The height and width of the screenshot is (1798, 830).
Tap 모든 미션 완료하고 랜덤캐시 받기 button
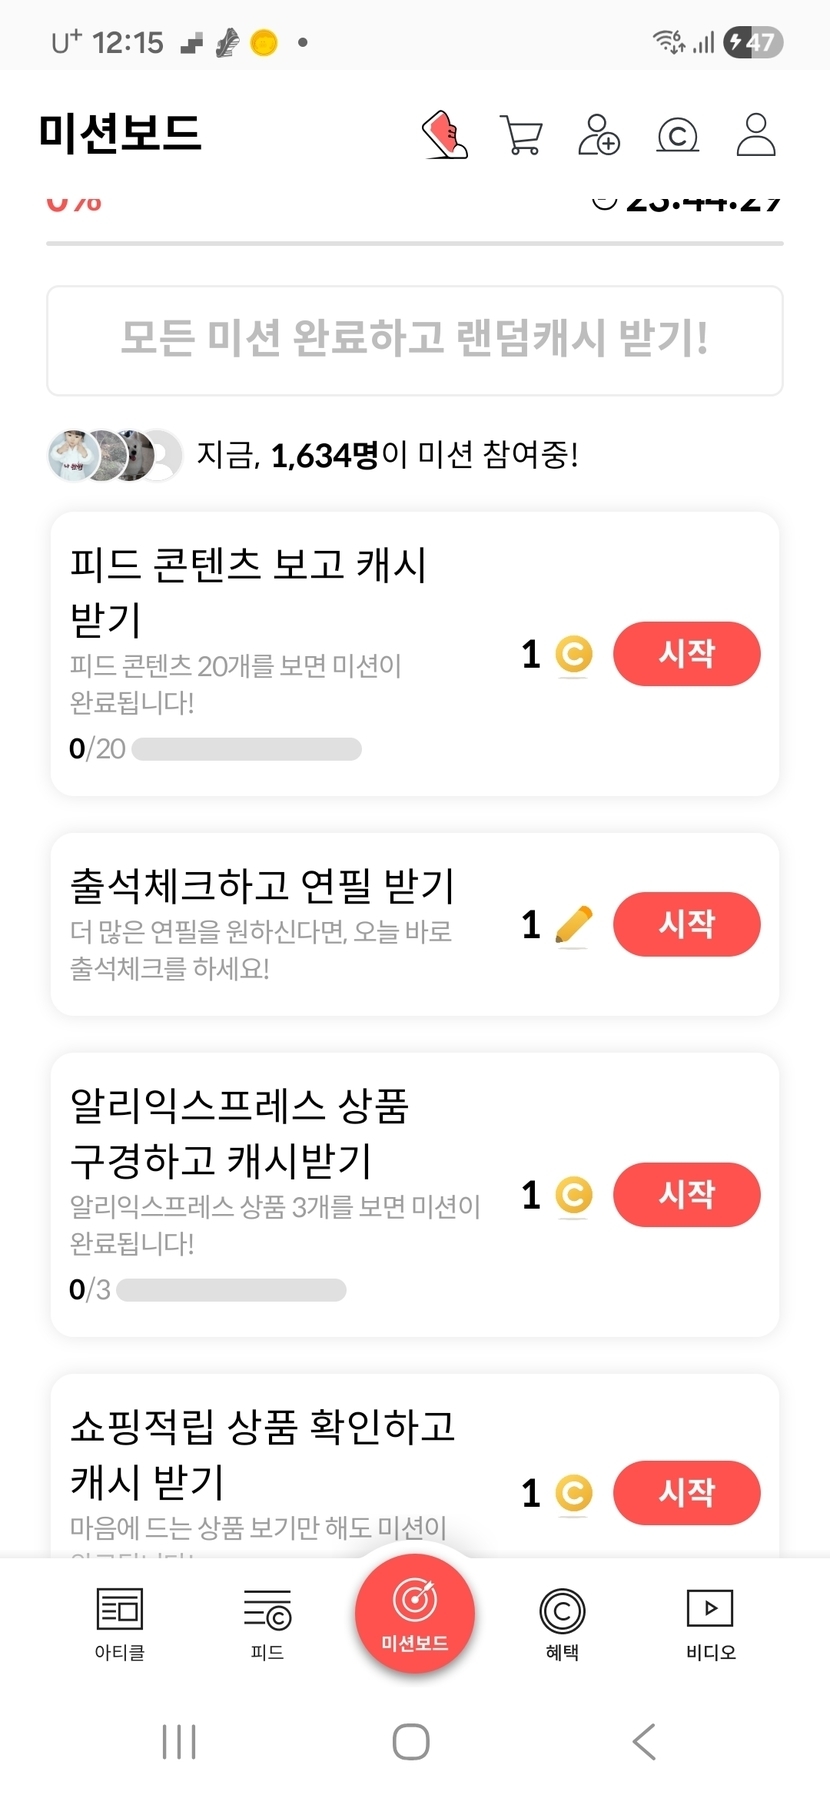pos(415,340)
